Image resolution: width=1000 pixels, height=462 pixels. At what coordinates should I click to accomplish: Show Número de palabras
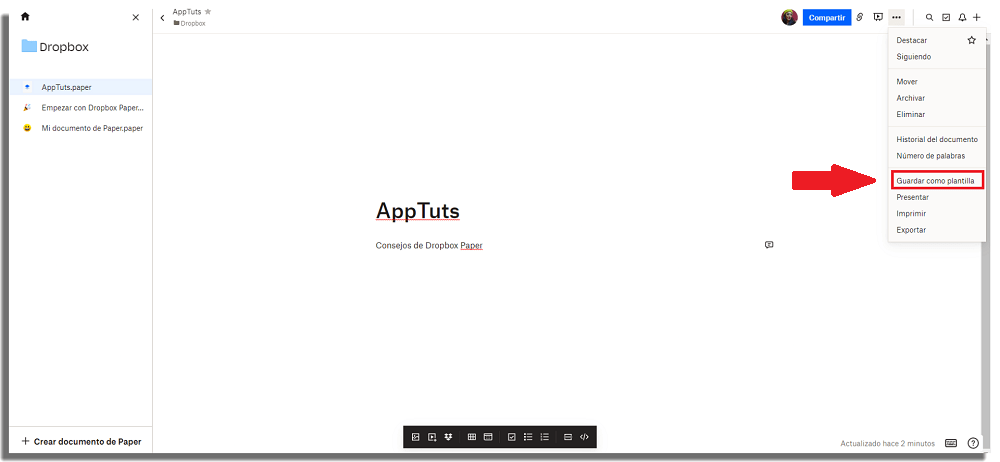click(x=930, y=156)
